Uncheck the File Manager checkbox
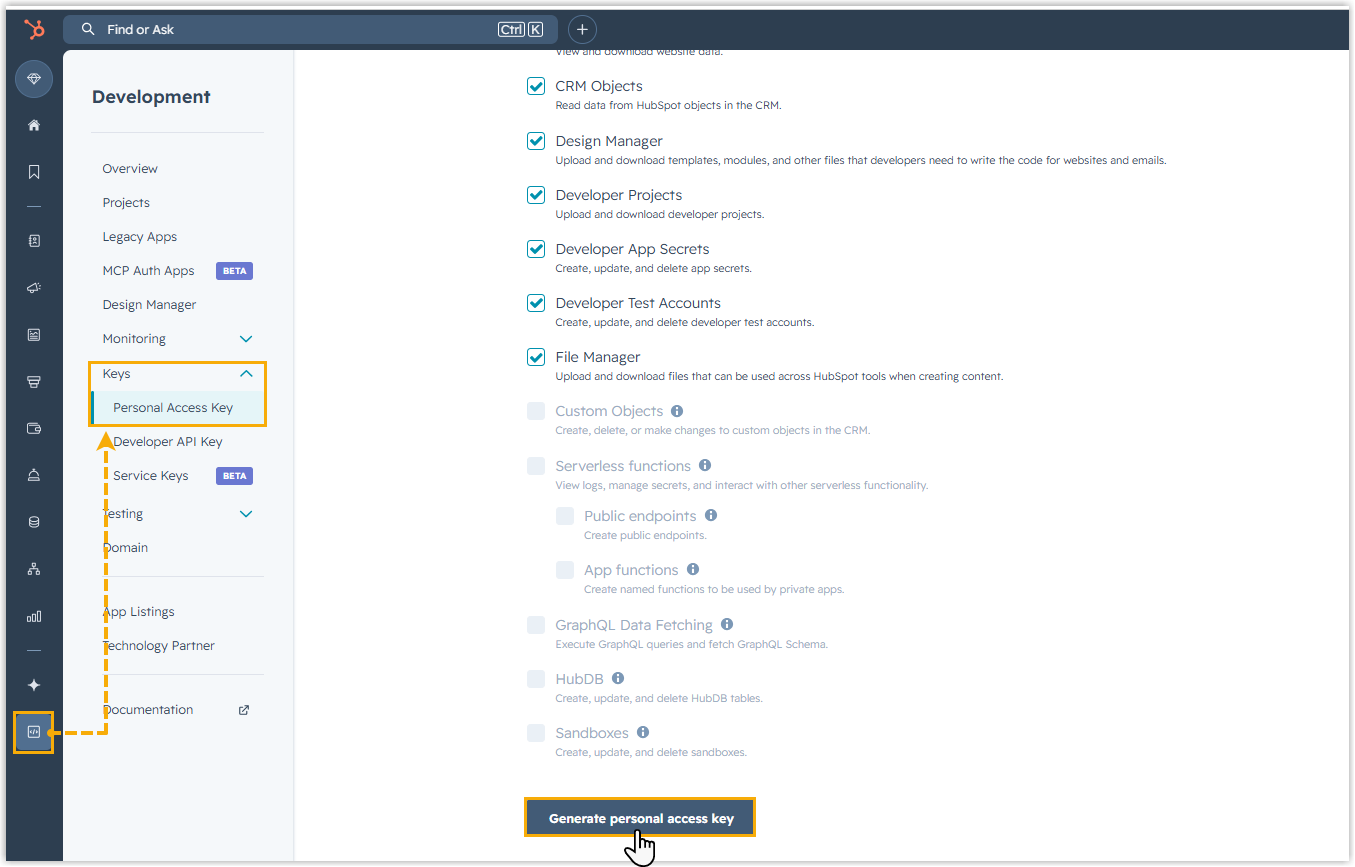Image resolution: width=1355 pixels, height=867 pixels. click(536, 357)
